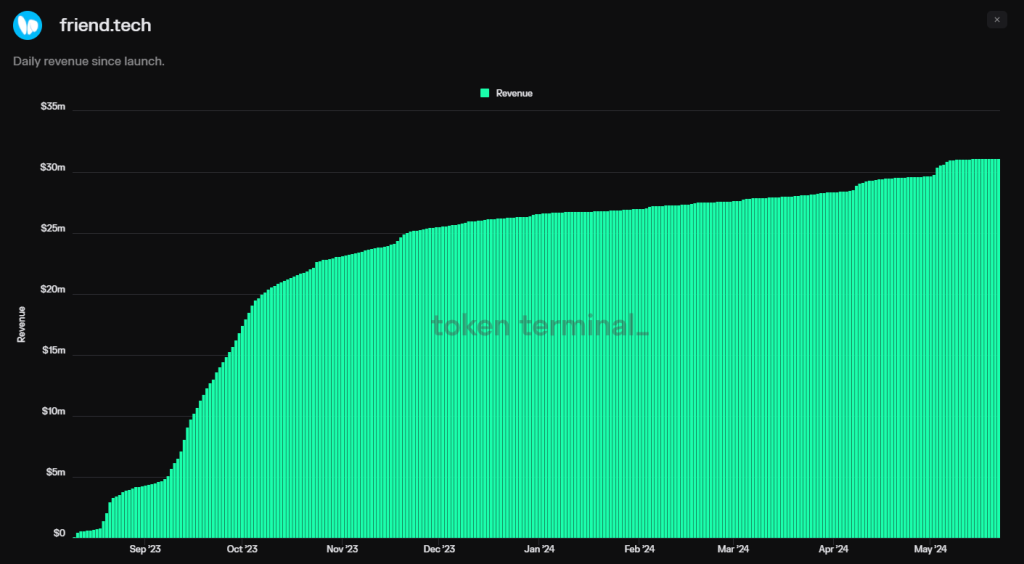Click the Apr '24 x-axis label
Viewport: 1024px width, 564px height.
click(x=833, y=549)
